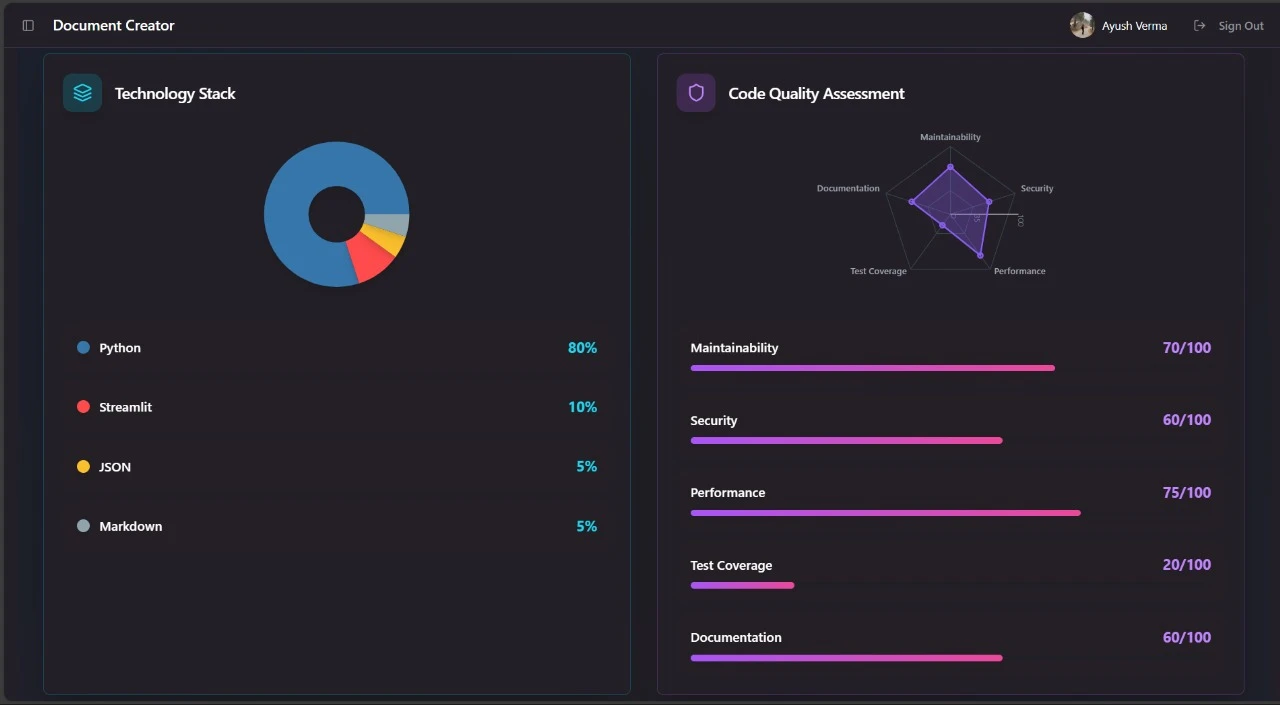Click Ayush Verma's profile avatar
1280x705 pixels.
point(1082,26)
